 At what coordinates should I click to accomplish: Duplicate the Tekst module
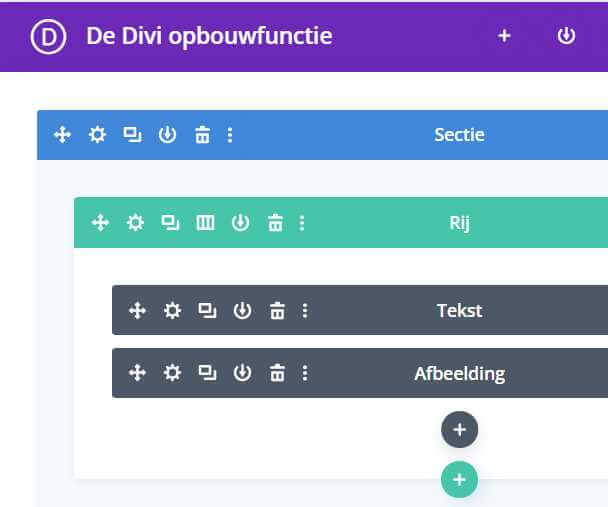[207, 310]
